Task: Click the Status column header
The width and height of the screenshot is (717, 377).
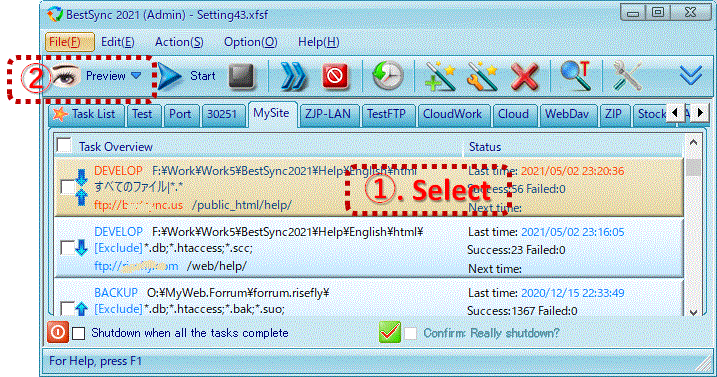Action: coord(485,147)
